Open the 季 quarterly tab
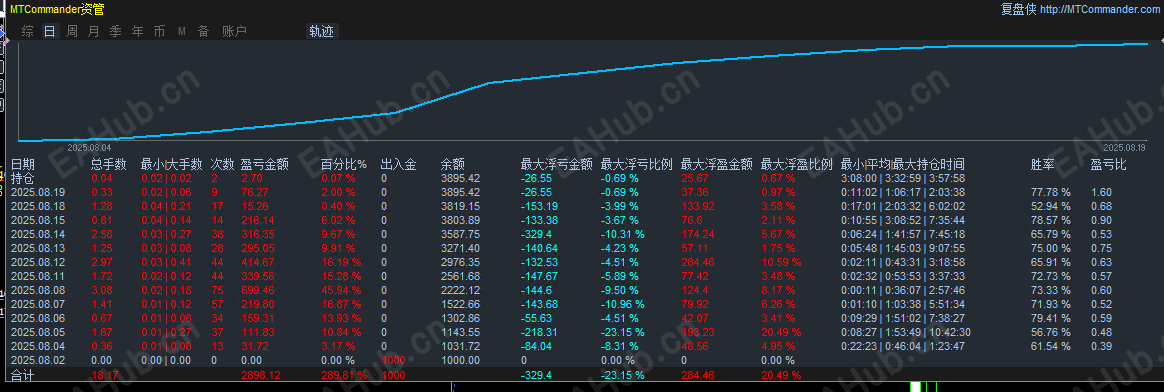This screenshot has height=392, width=1164. pyautogui.click(x=116, y=31)
